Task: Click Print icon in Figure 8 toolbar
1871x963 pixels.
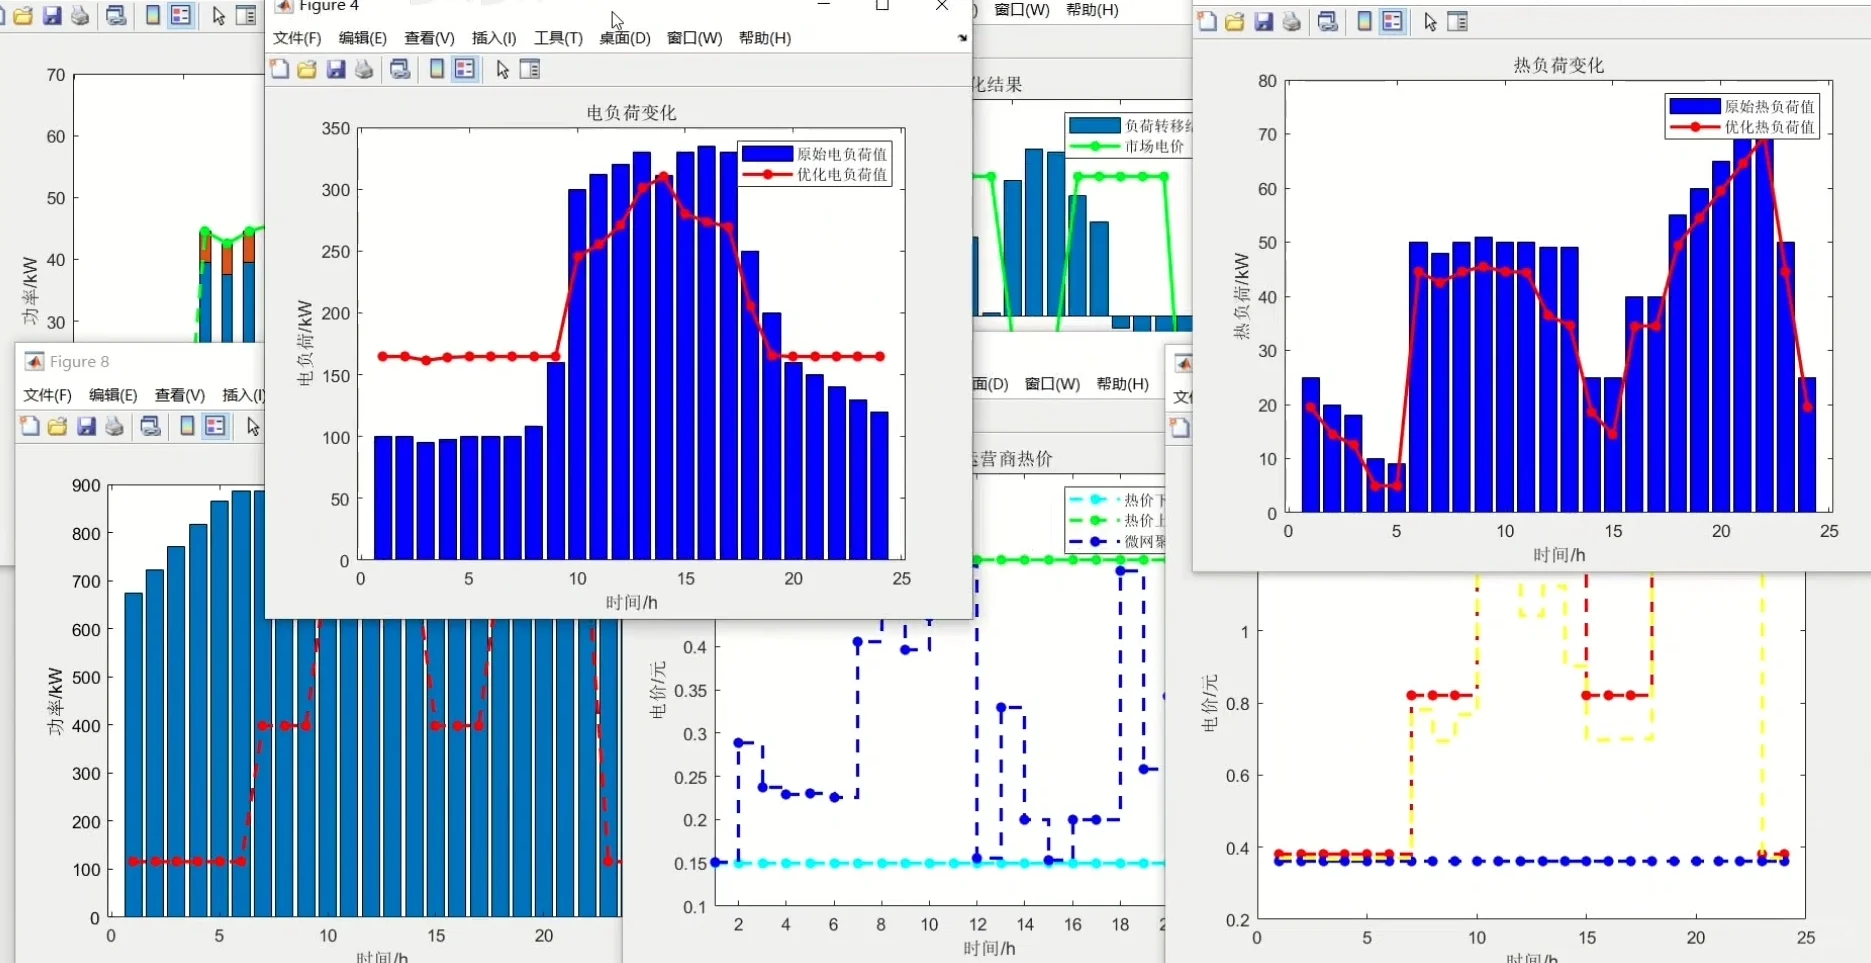Action: pyautogui.click(x=115, y=426)
